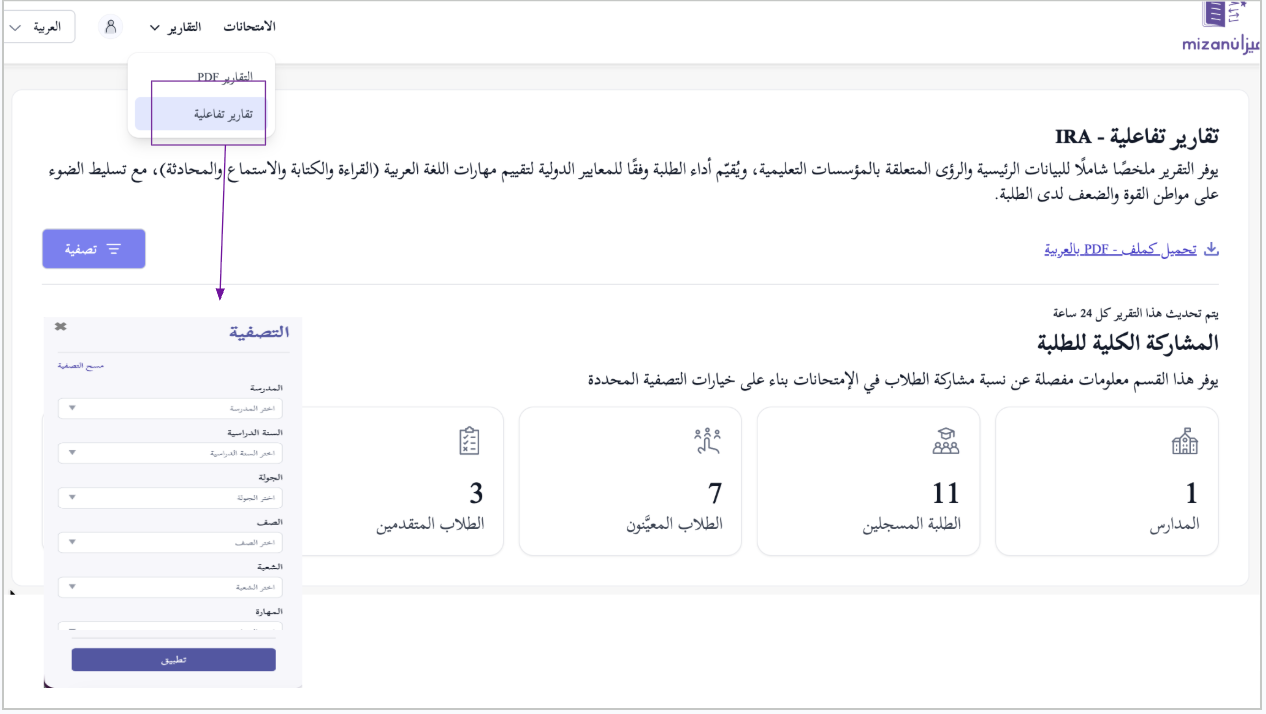The height and width of the screenshot is (714, 1266).
Task: Expand the الشعبة section dropdown
Action: pyautogui.click(x=170, y=586)
